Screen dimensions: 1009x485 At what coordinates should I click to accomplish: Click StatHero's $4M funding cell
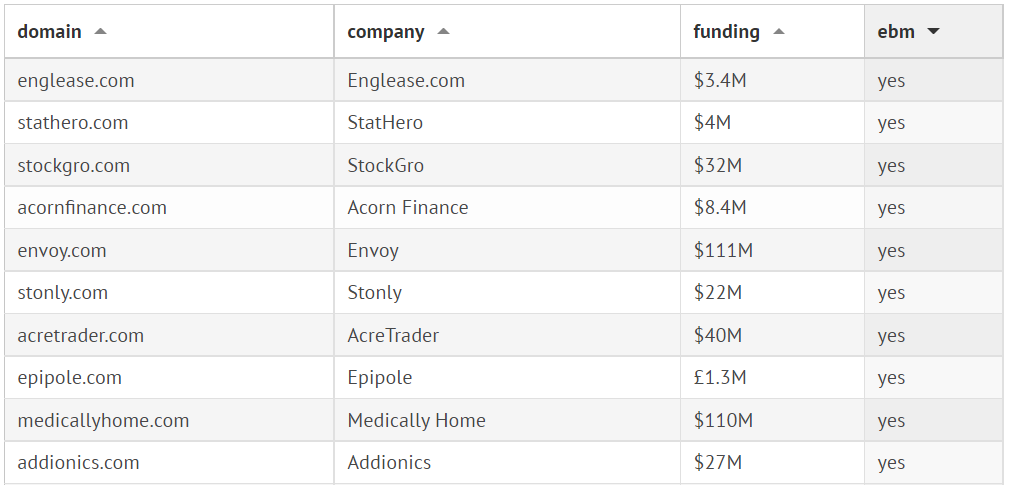712,123
